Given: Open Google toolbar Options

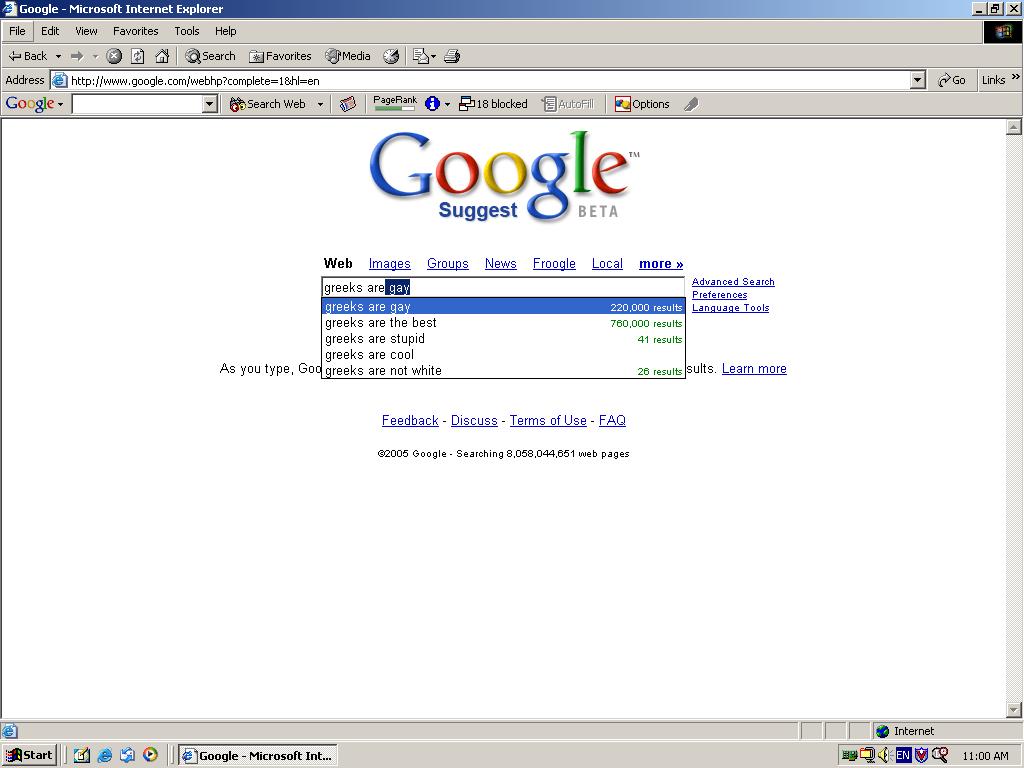Looking at the screenshot, I should tap(642, 104).
